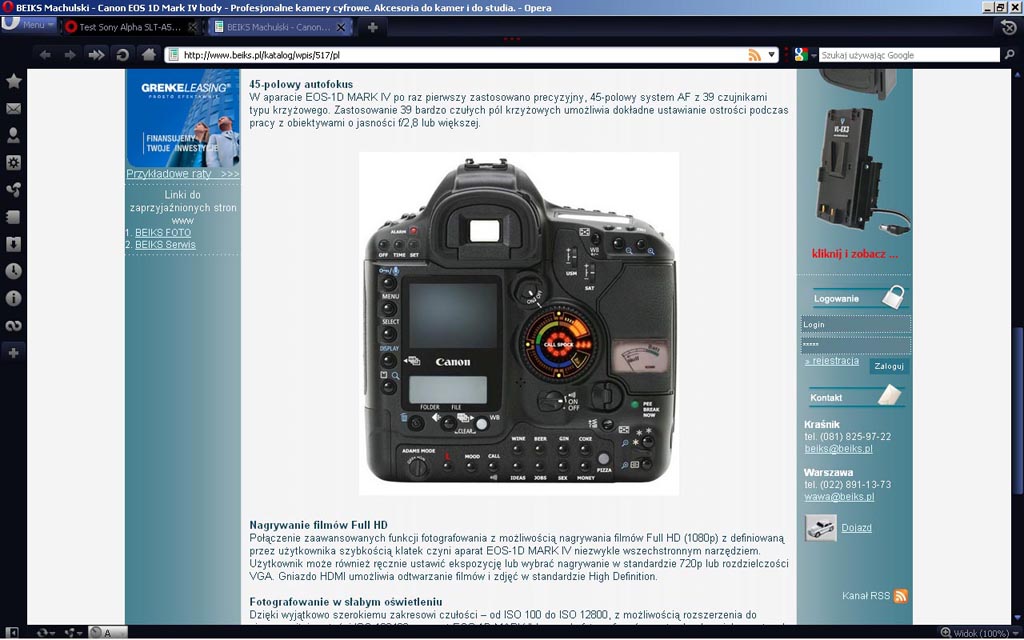Expand the address bar history dropdown

(x=771, y=55)
